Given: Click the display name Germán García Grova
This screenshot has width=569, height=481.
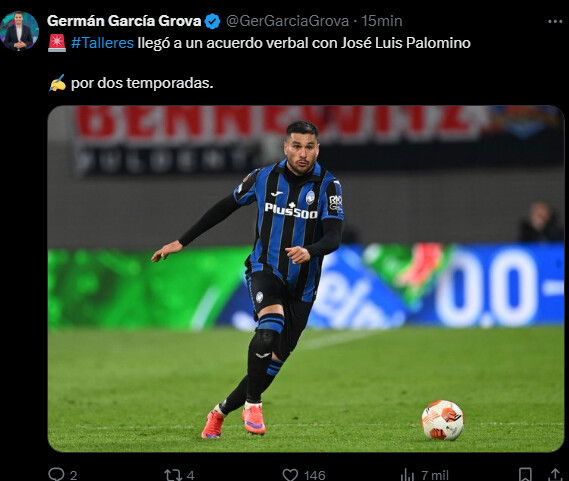Looking at the screenshot, I should 124,21.
